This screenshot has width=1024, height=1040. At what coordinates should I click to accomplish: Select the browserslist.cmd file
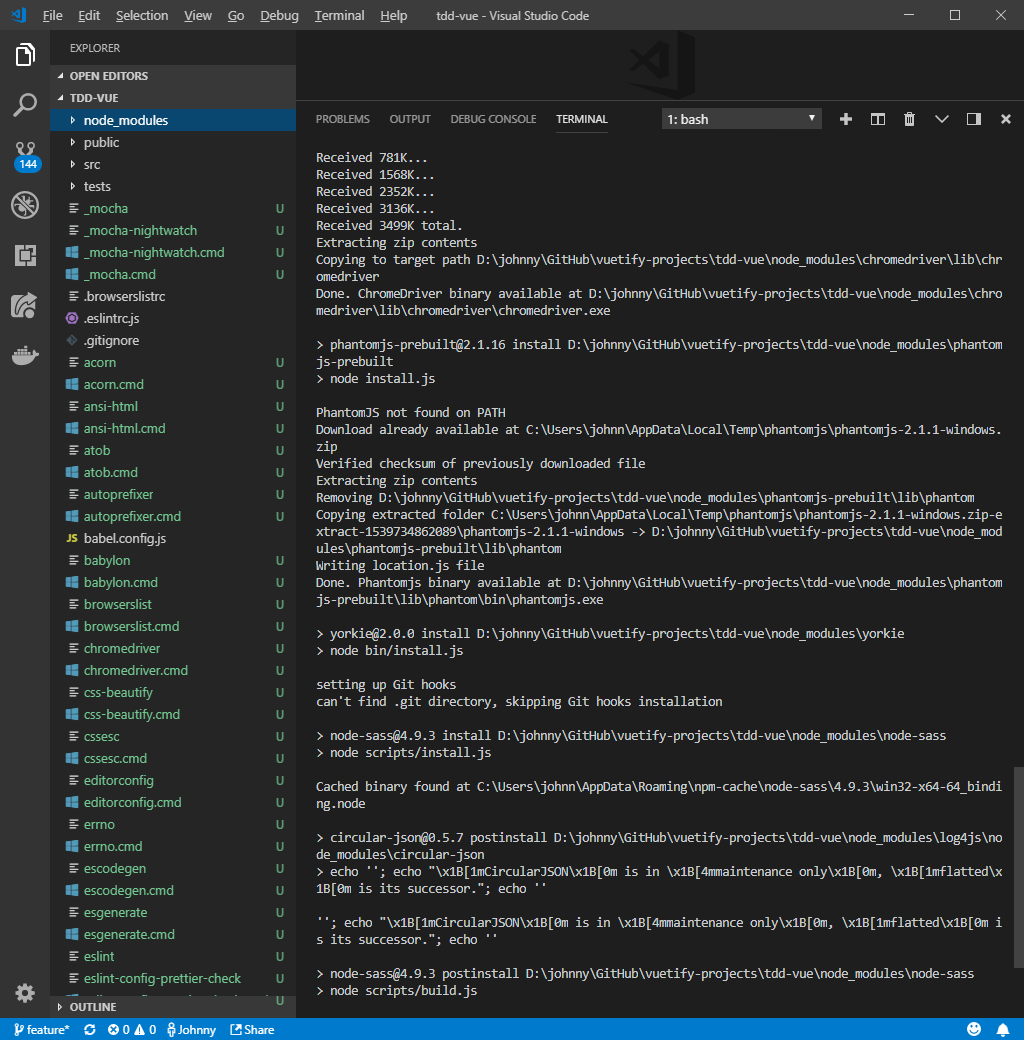point(173,626)
